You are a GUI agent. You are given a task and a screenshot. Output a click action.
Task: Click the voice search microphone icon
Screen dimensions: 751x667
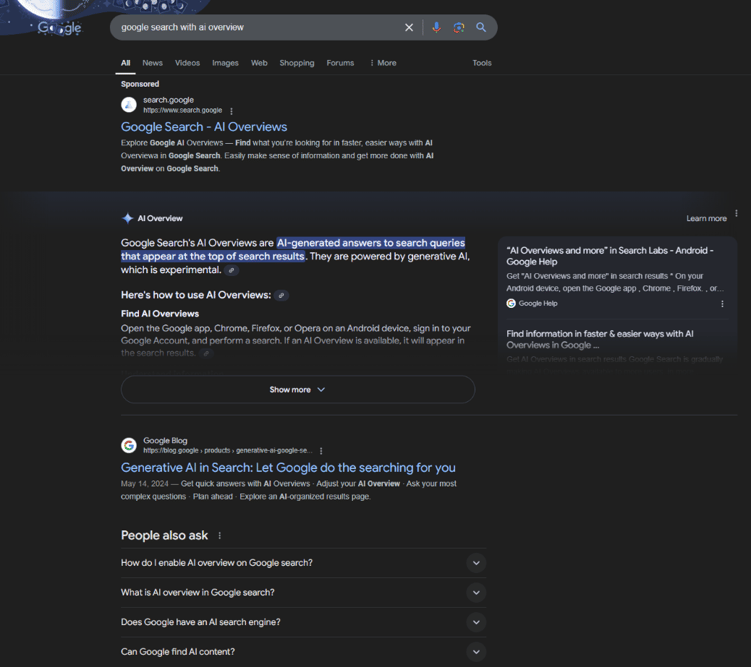(436, 28)
